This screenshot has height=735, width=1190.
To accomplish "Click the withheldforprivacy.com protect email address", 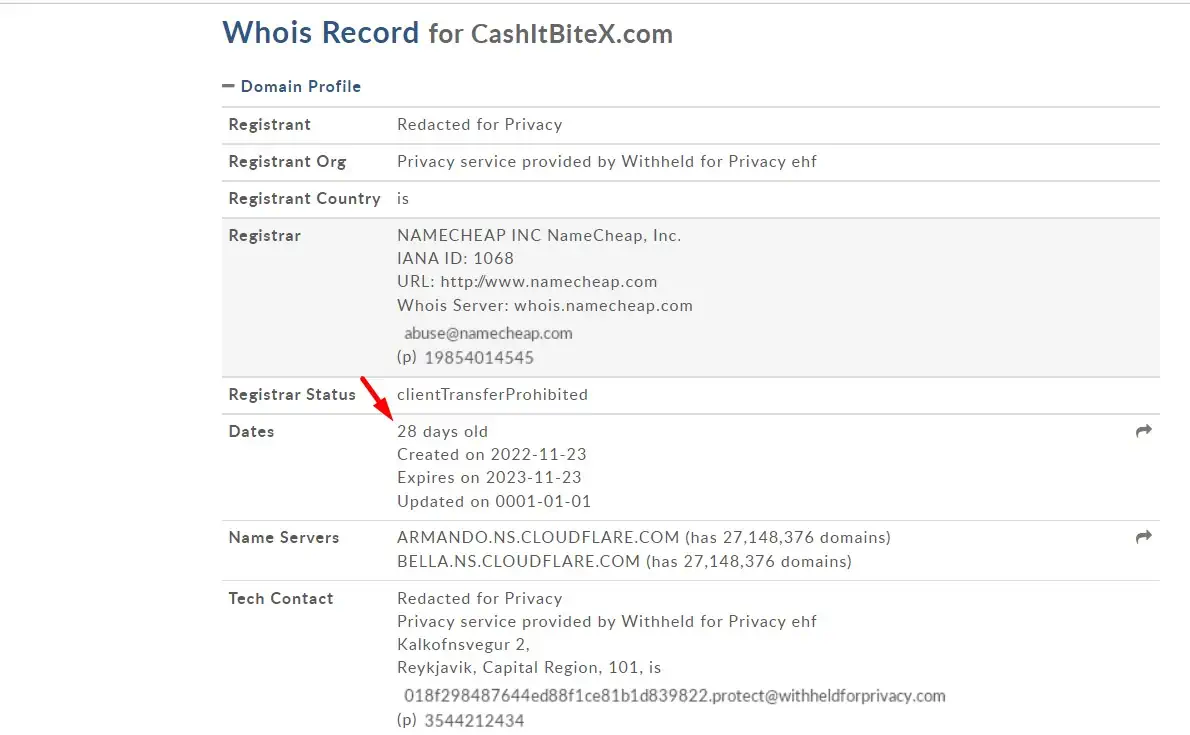I will 675,696.
